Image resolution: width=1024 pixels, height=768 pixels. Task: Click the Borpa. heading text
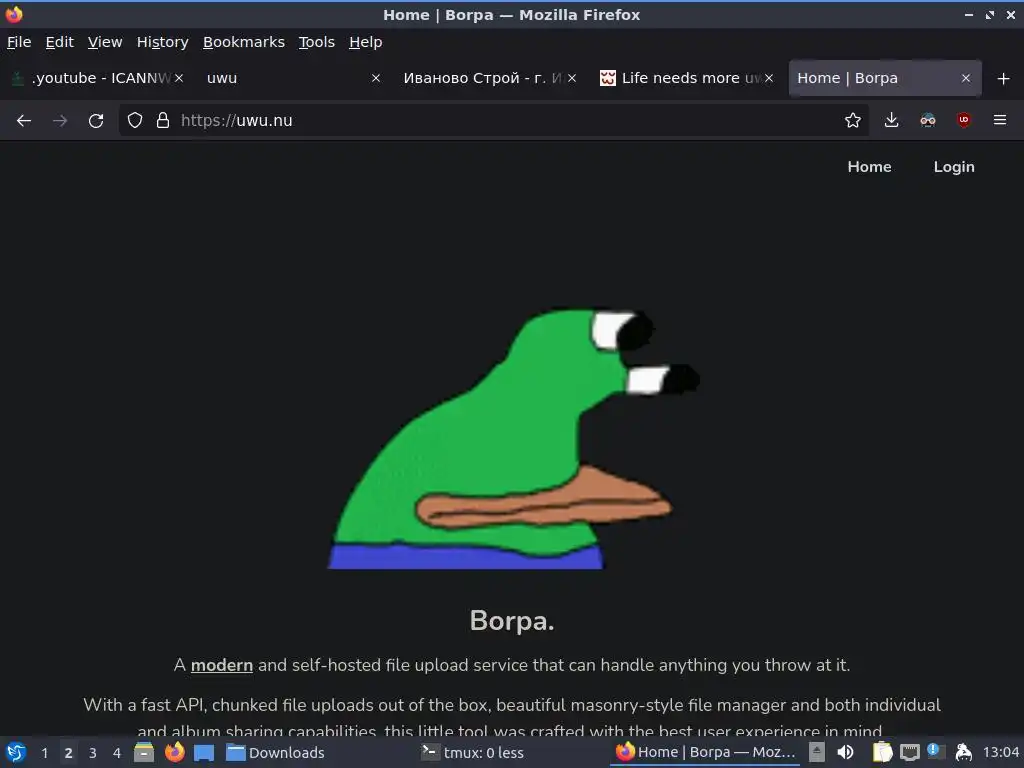click(512, 620)
